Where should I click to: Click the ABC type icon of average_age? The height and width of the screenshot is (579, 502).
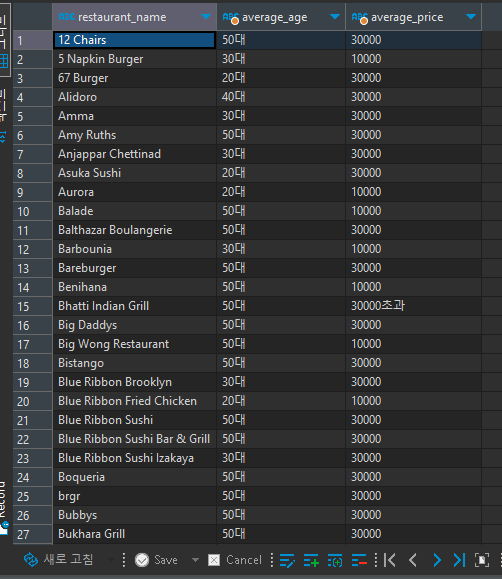tap(230, 17)
